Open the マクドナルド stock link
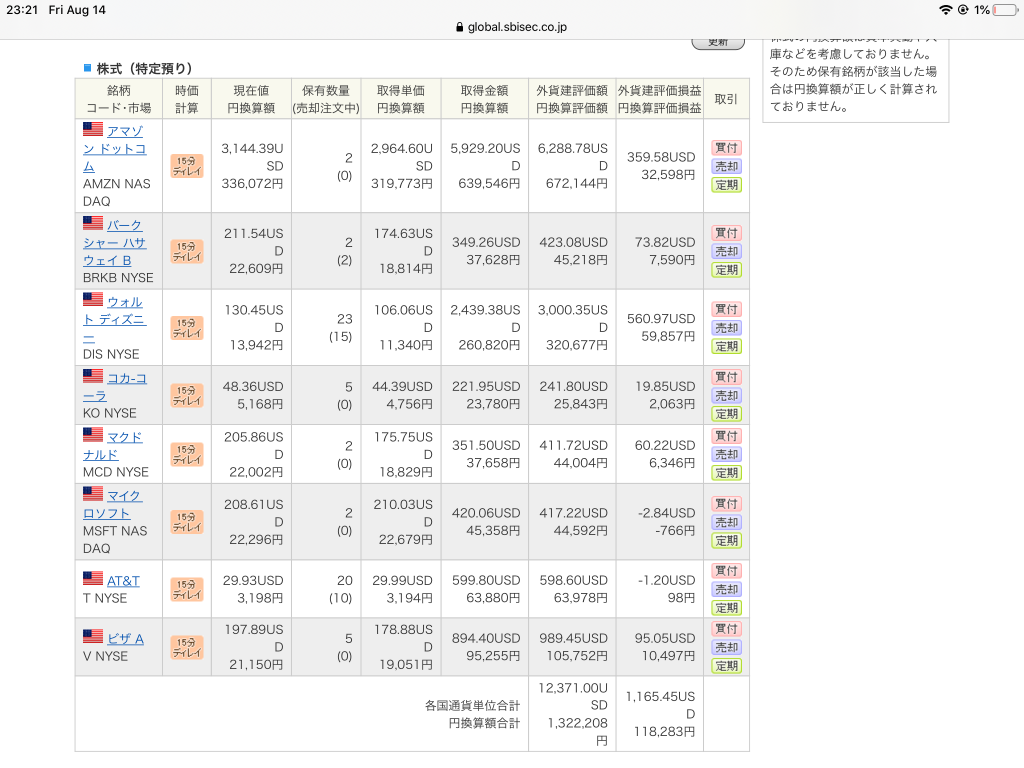The height and width of the screenshot is (768, 1024). (x=113, y=445)
